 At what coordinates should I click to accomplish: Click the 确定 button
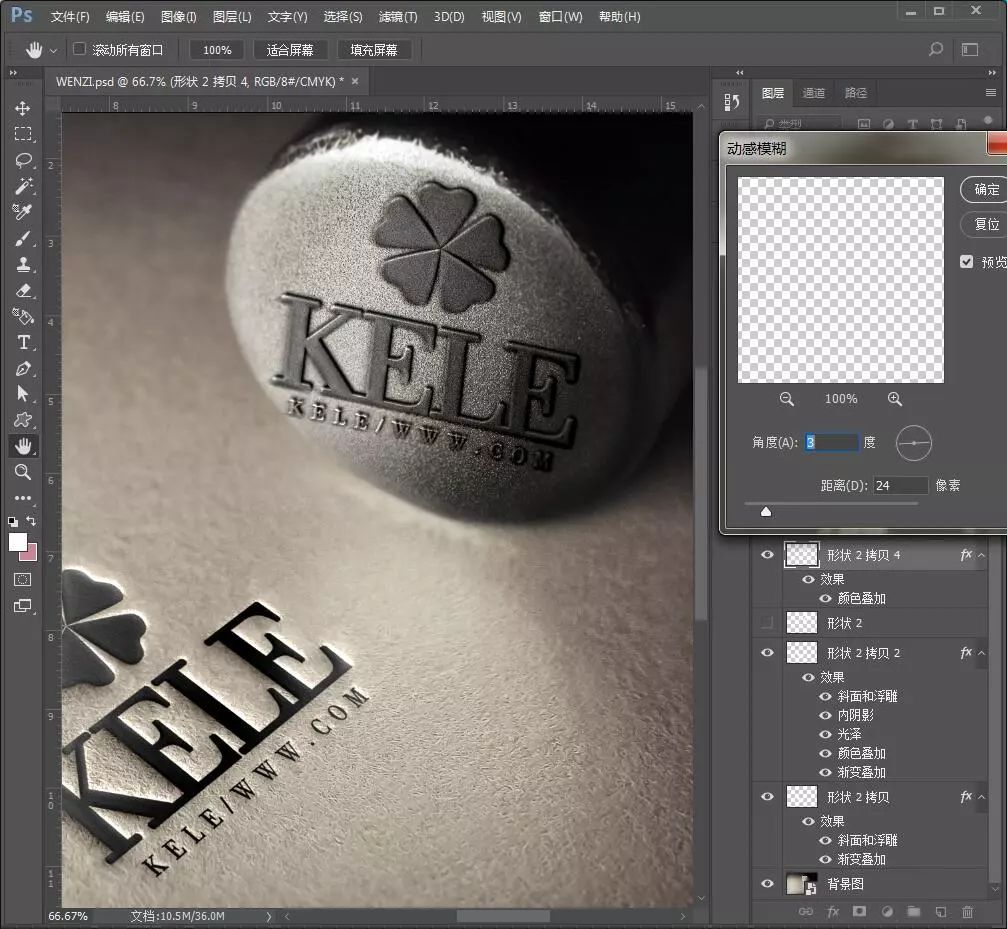(986, 189)
